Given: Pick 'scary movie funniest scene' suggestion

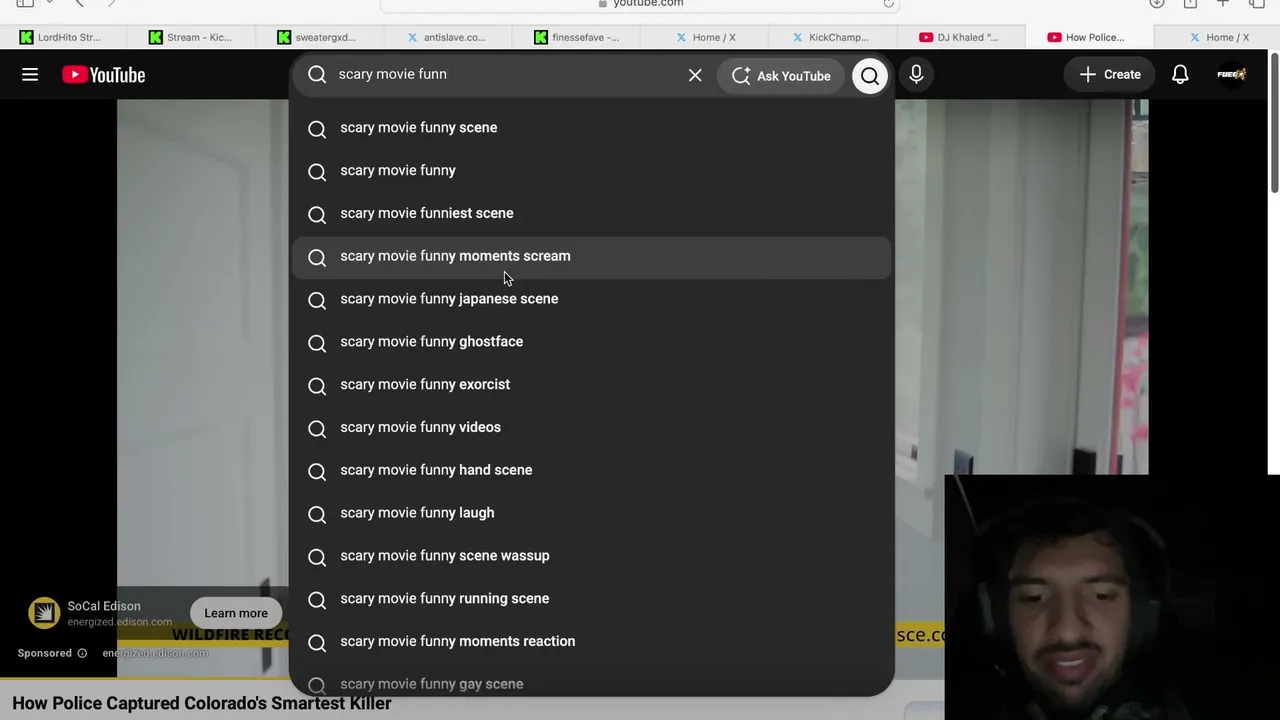Looking at the screenshot, I should tap(592, 214).
